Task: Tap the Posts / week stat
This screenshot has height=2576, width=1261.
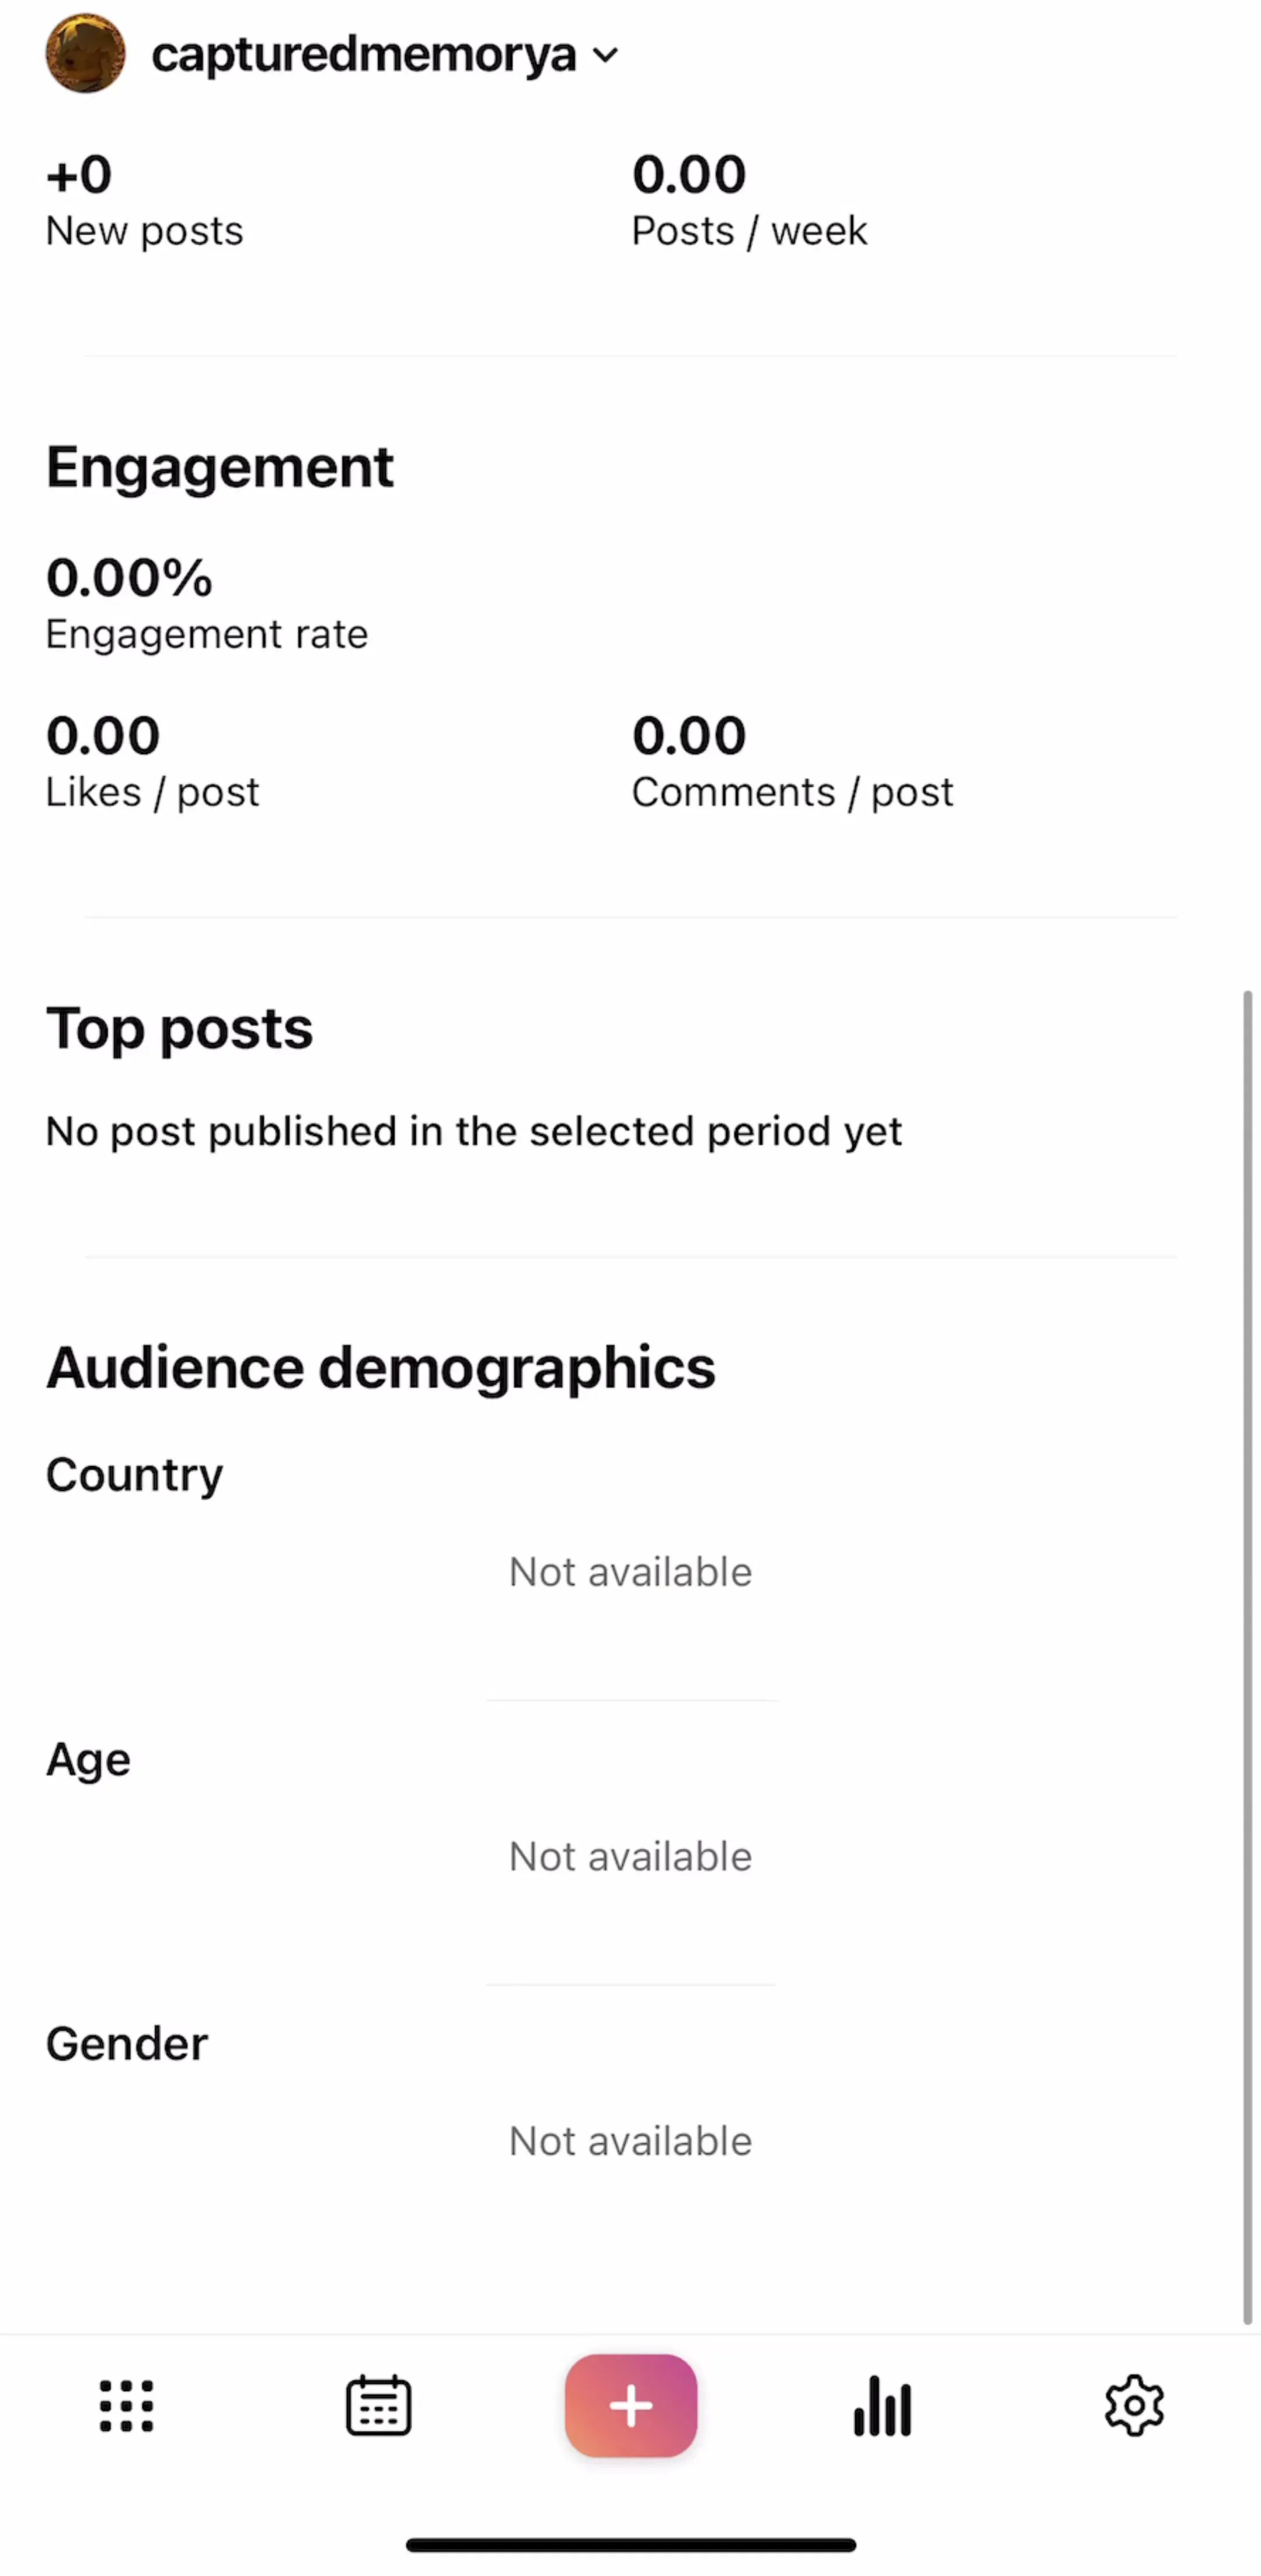Action: (x=750, y=201)
